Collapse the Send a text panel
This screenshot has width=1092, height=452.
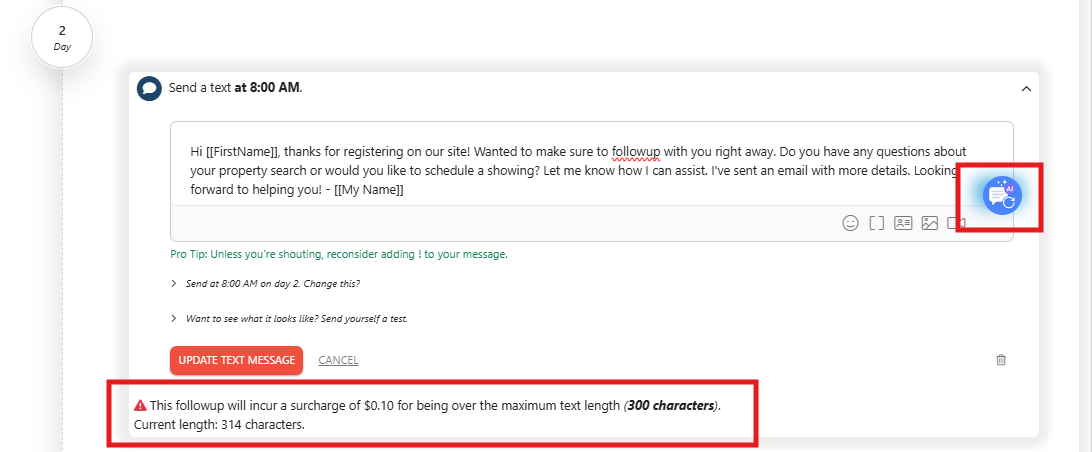click(x=1026, y=88)
